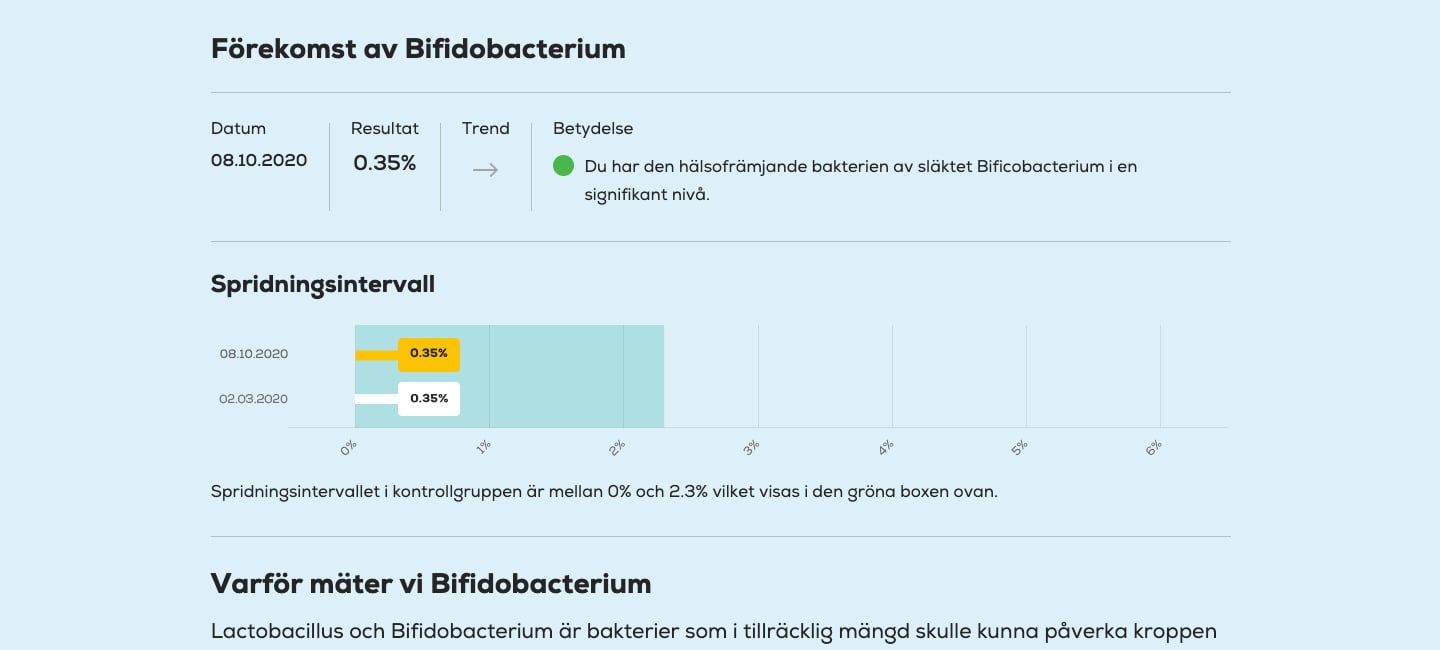Click the Varför mäter vi Bifidobacterium heading

point(431,584)
